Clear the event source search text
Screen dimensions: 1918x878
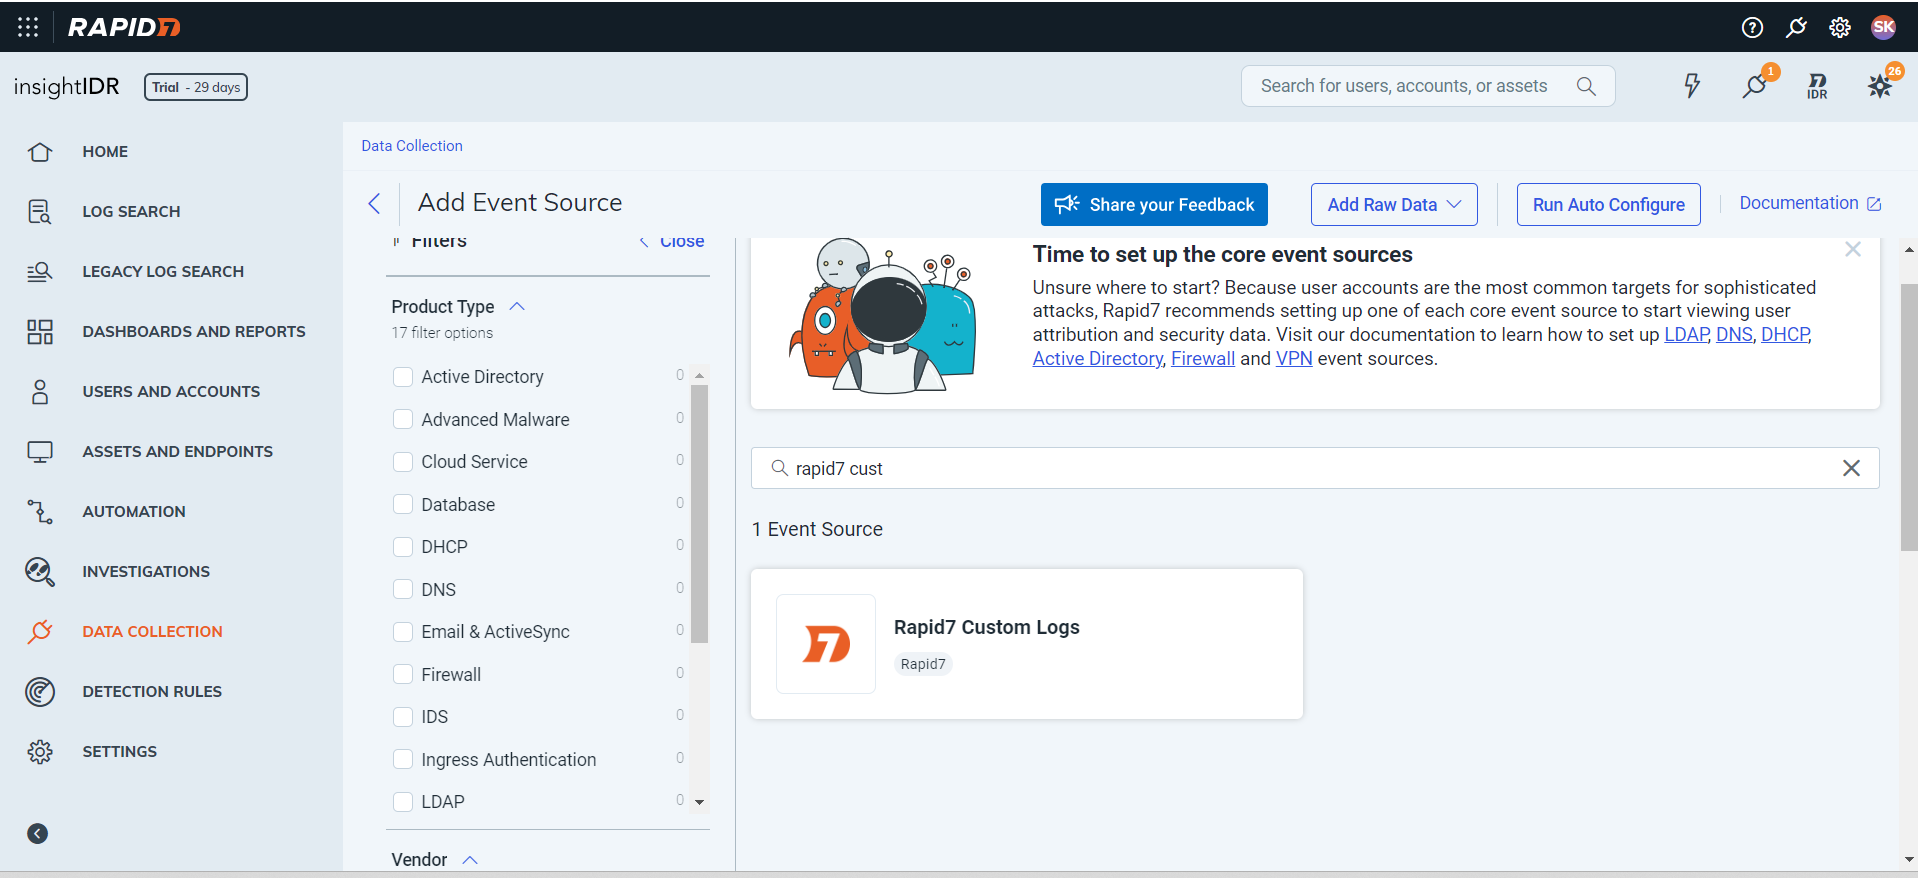[x=1851, y=468]
